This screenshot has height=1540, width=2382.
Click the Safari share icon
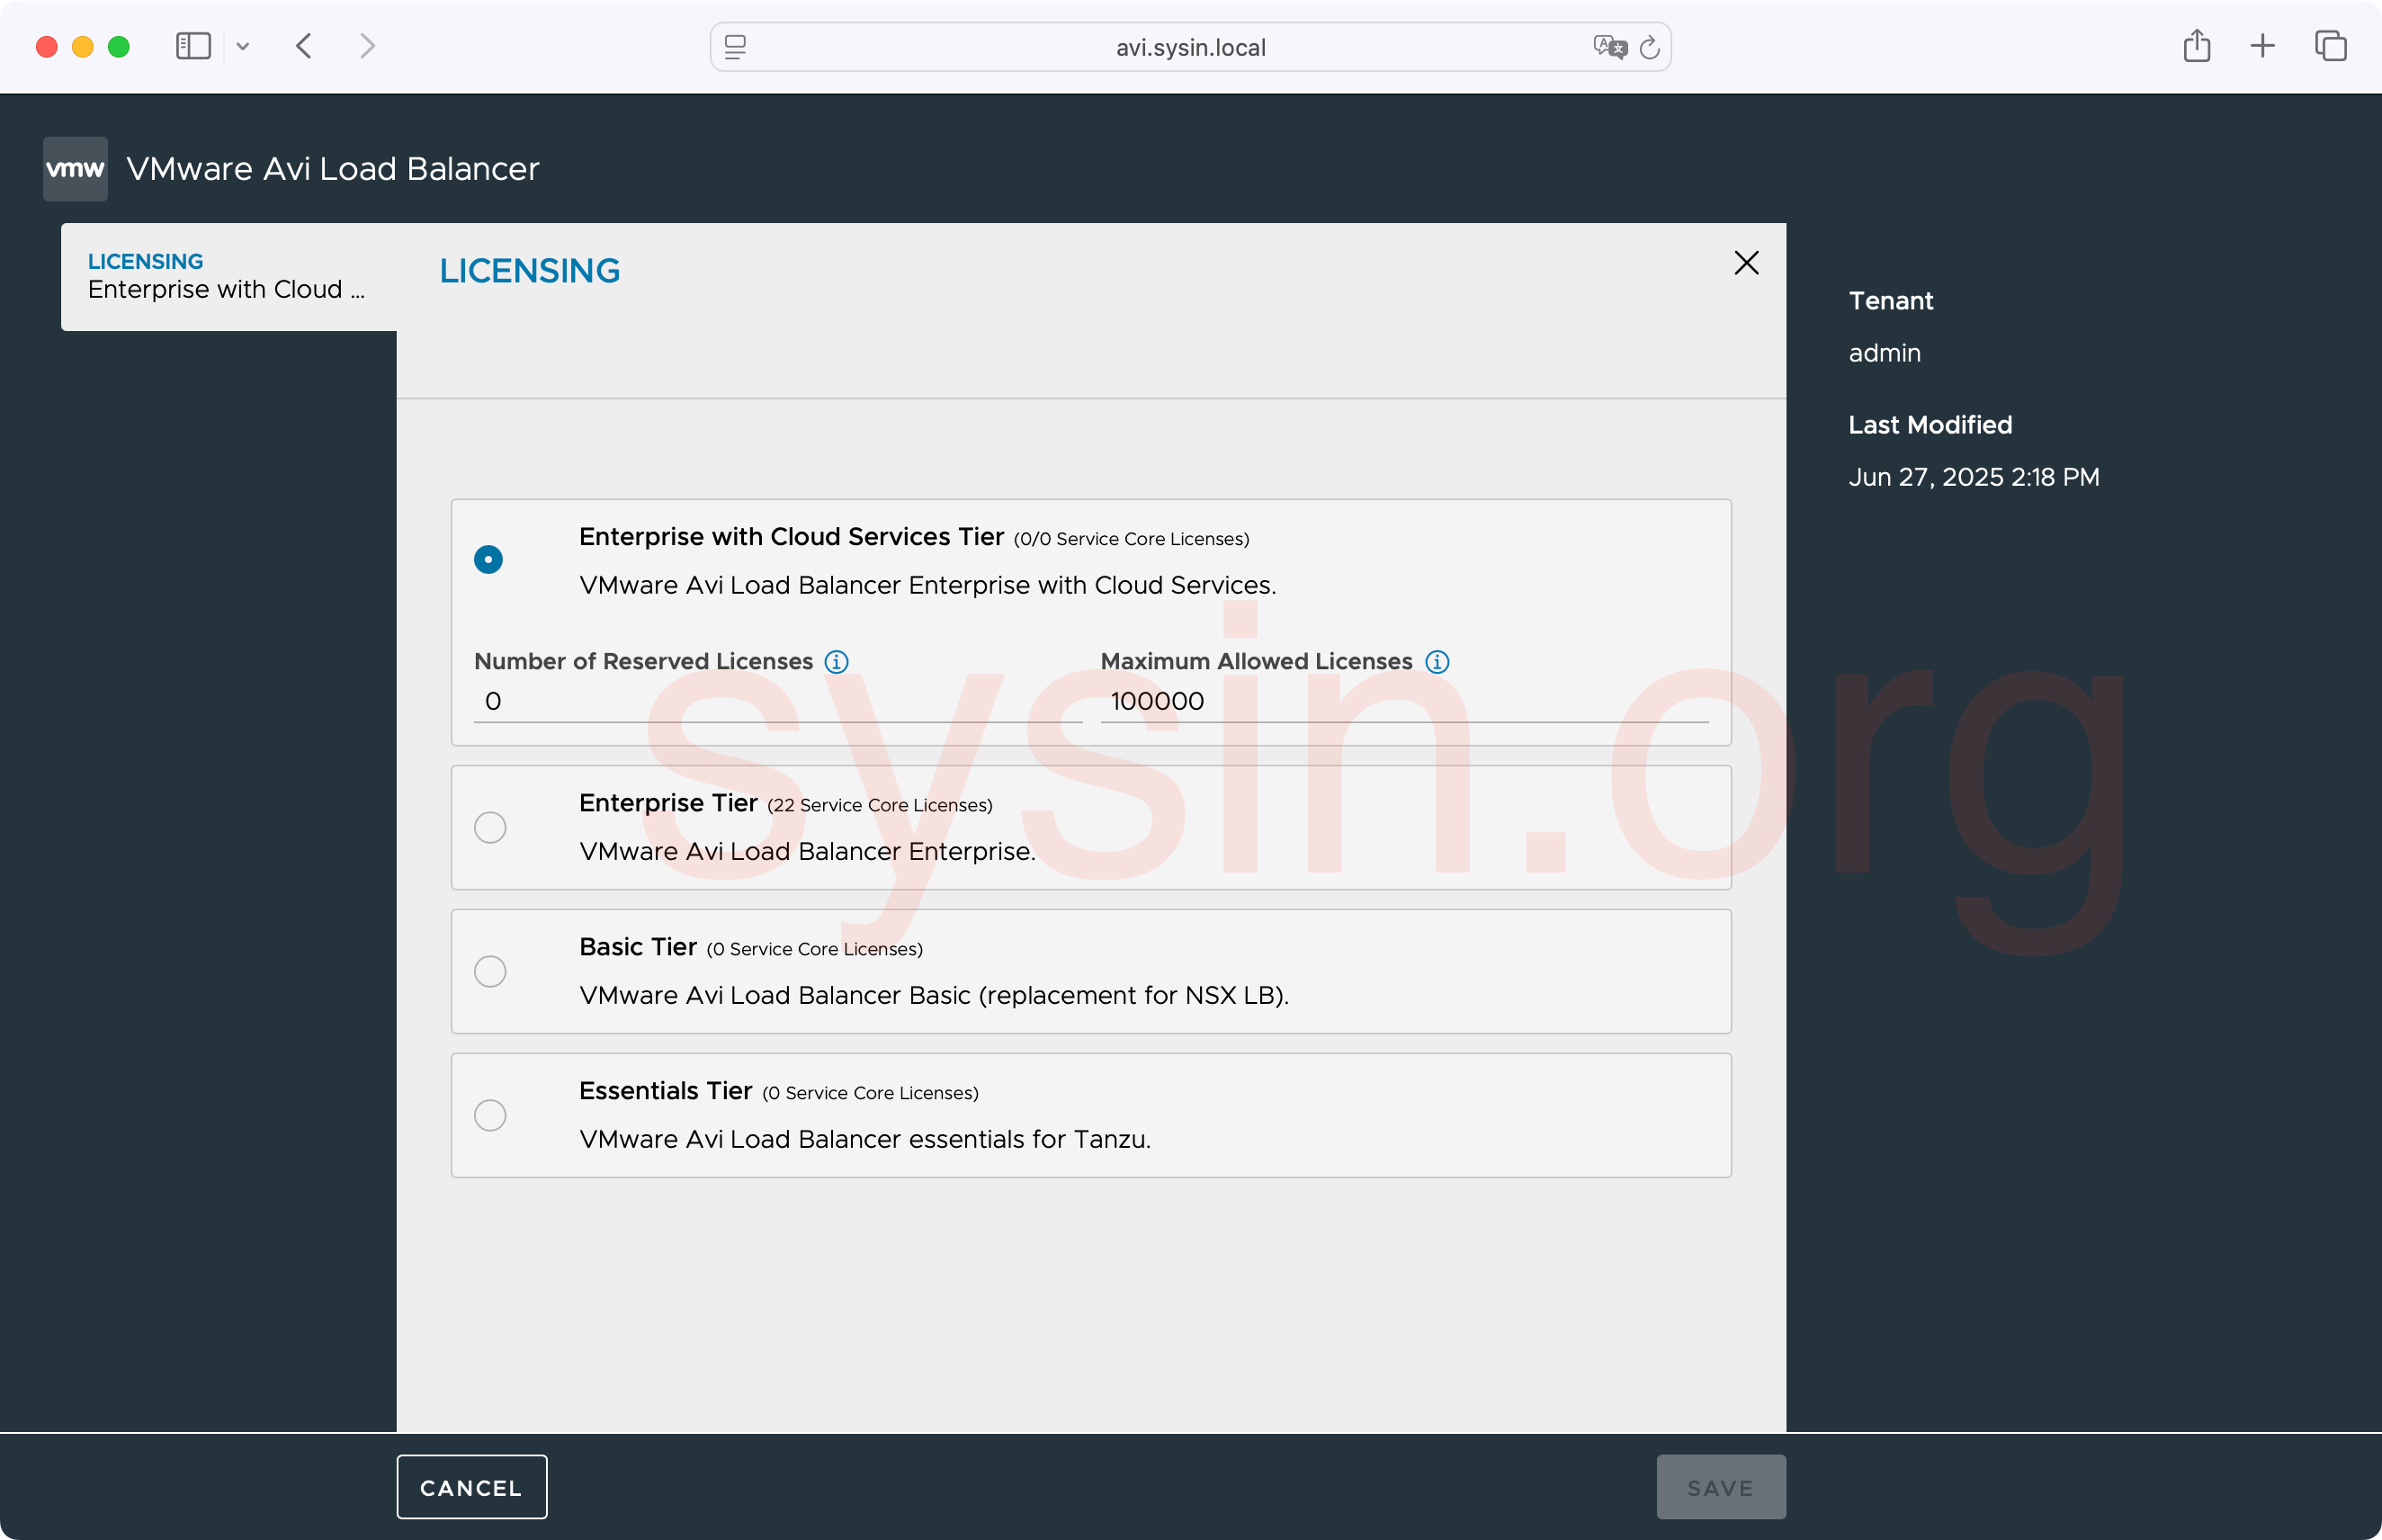(x=2196, y=46)
